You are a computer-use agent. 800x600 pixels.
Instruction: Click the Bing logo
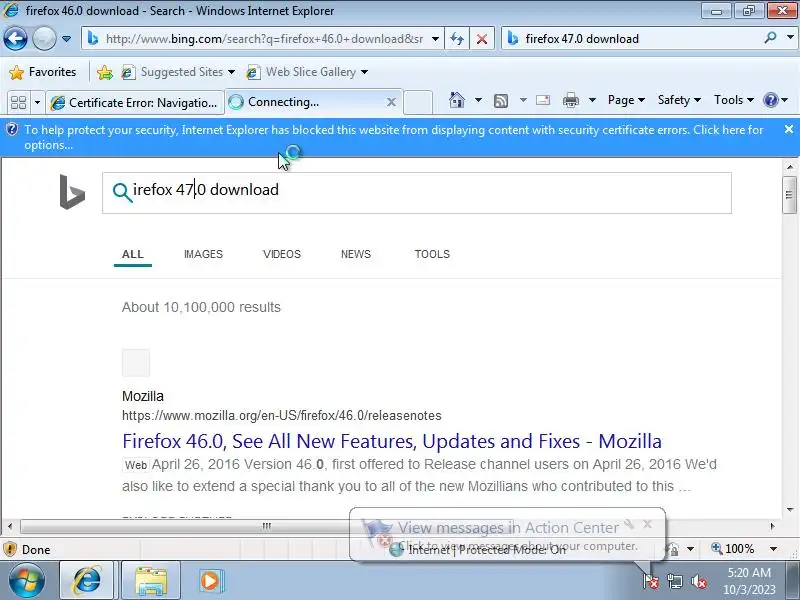(72, 192)
